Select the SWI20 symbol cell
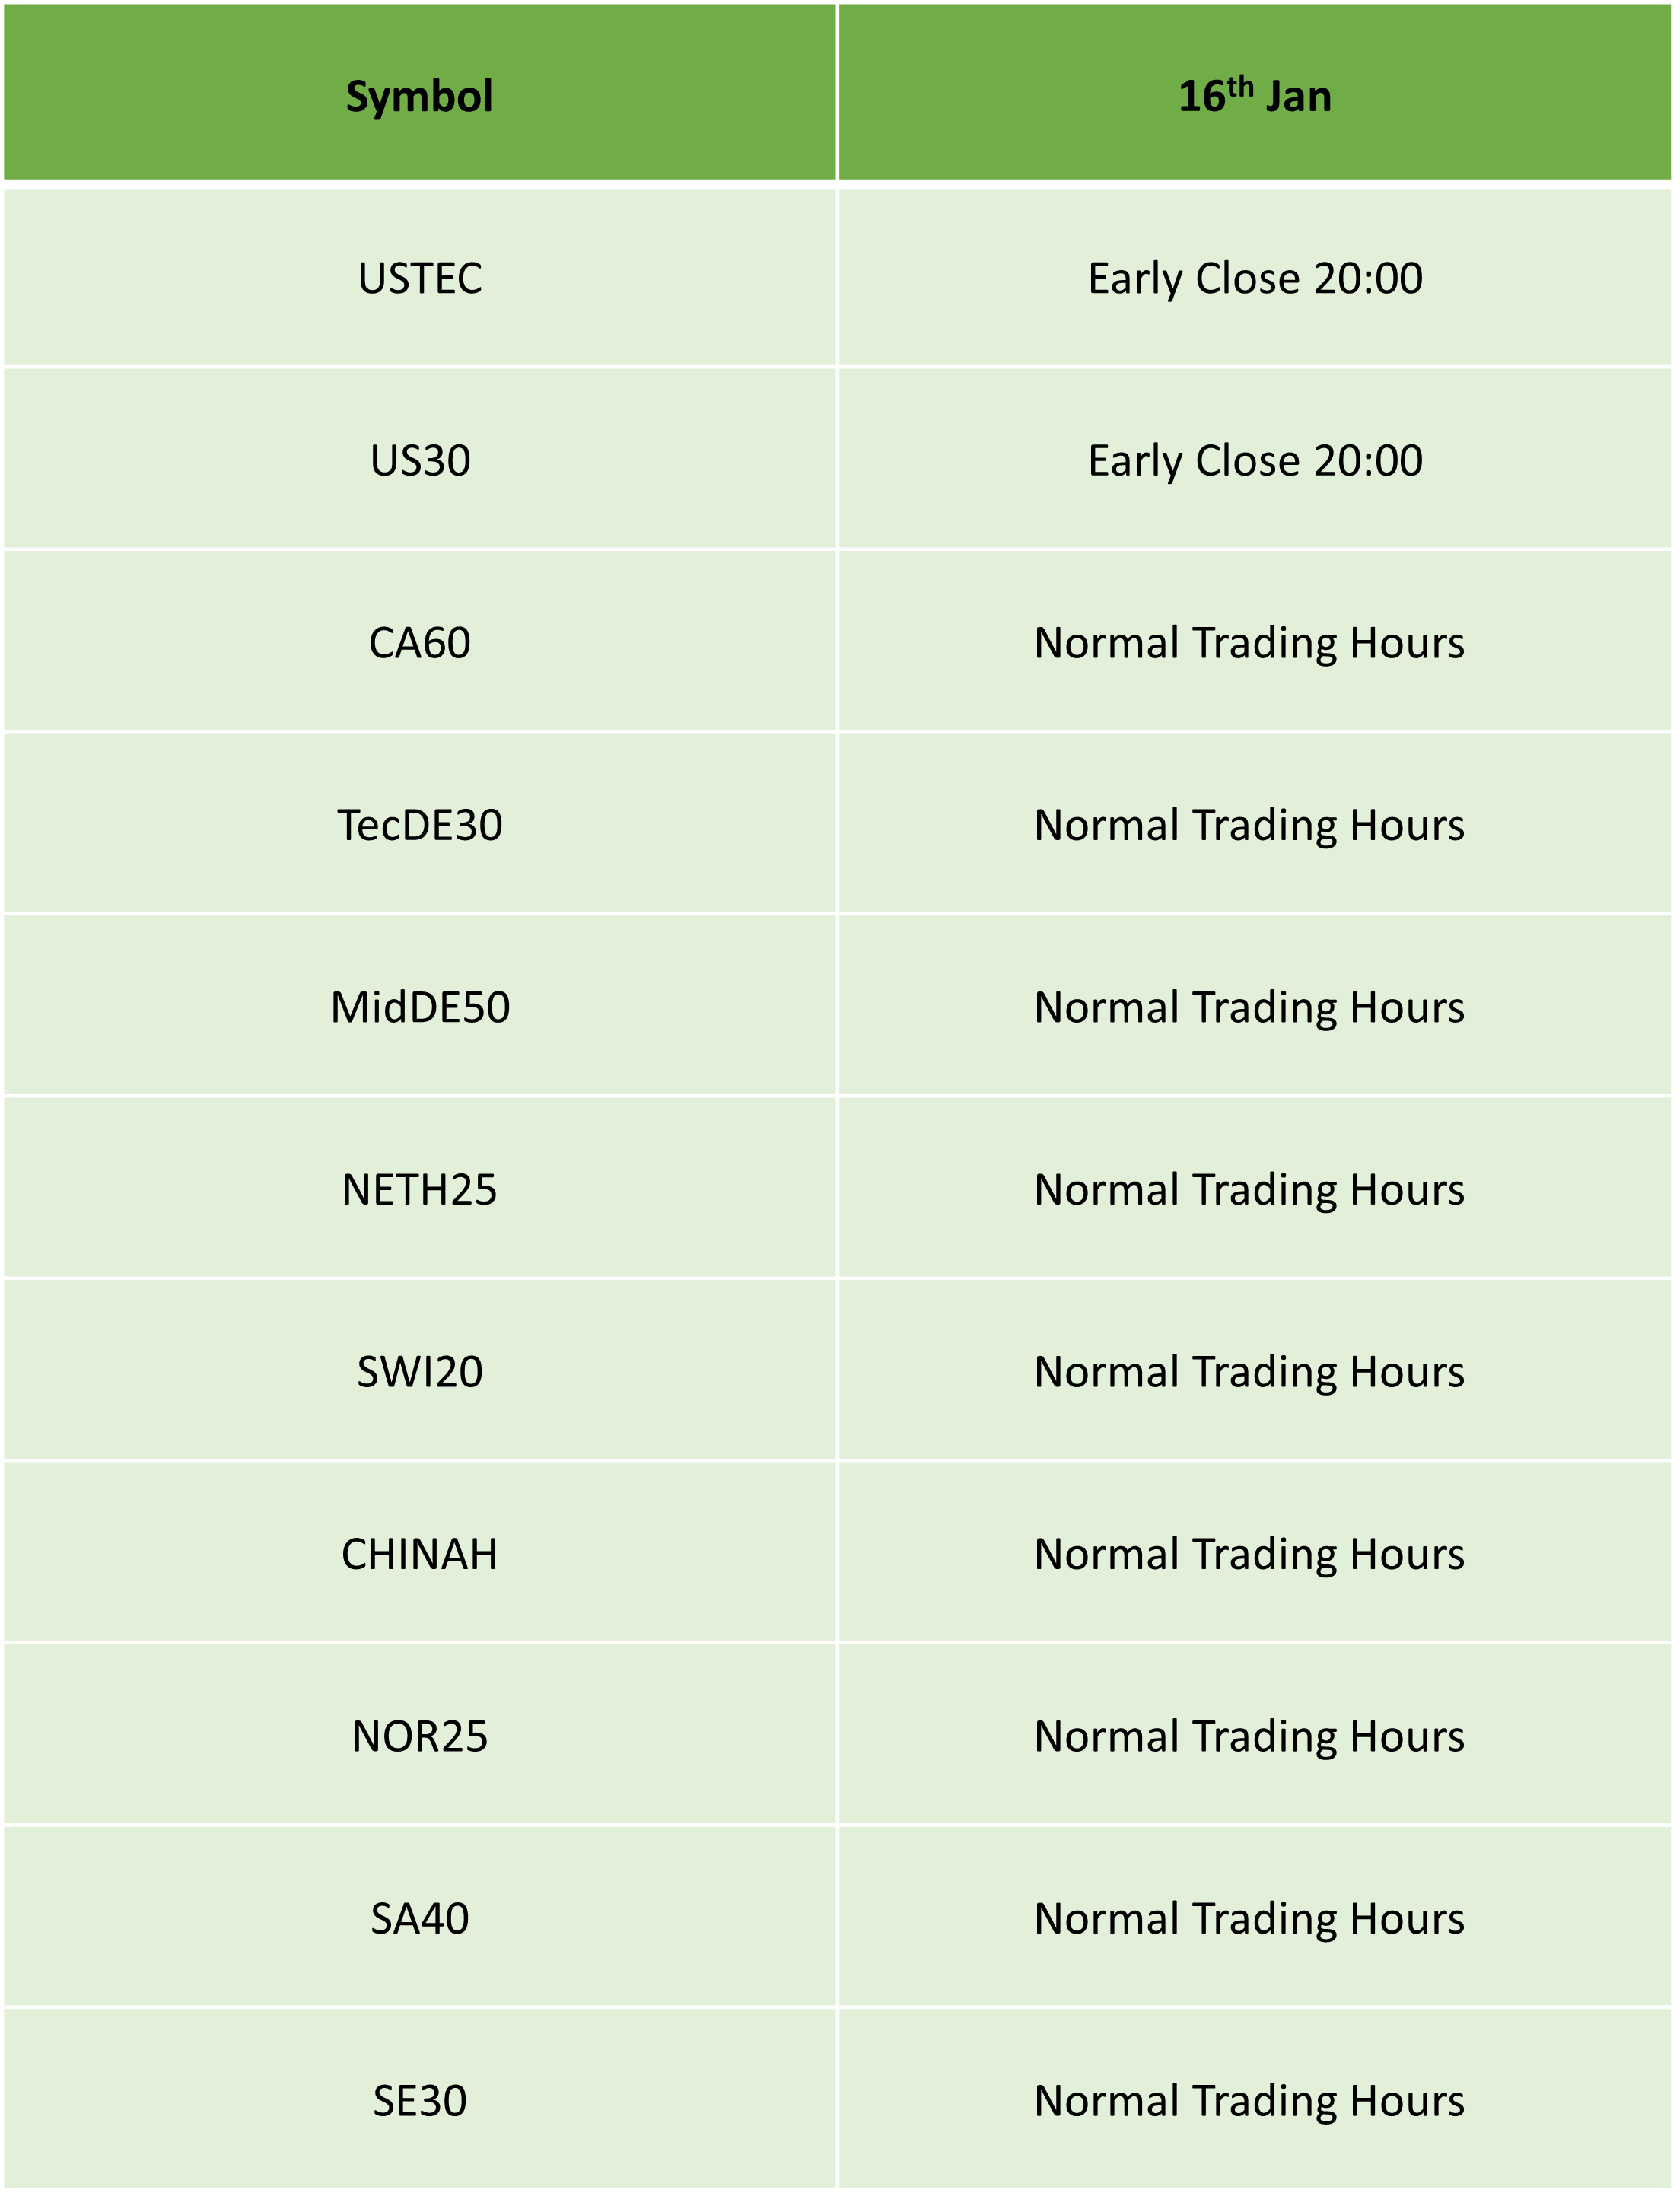Image resolution: width=1680 pixels, height=2193 pixels. [420, 1371]
